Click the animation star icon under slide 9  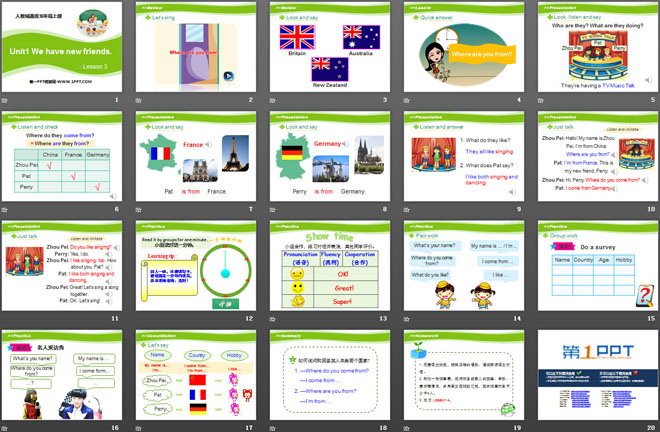407,209
